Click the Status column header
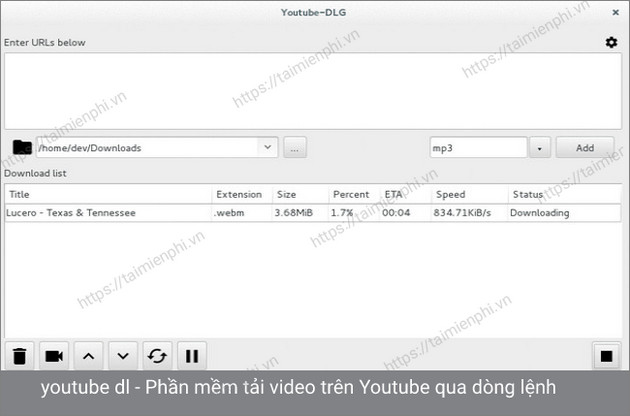The width and height of the screenshot is (630, 416). (x=565, y=195)
